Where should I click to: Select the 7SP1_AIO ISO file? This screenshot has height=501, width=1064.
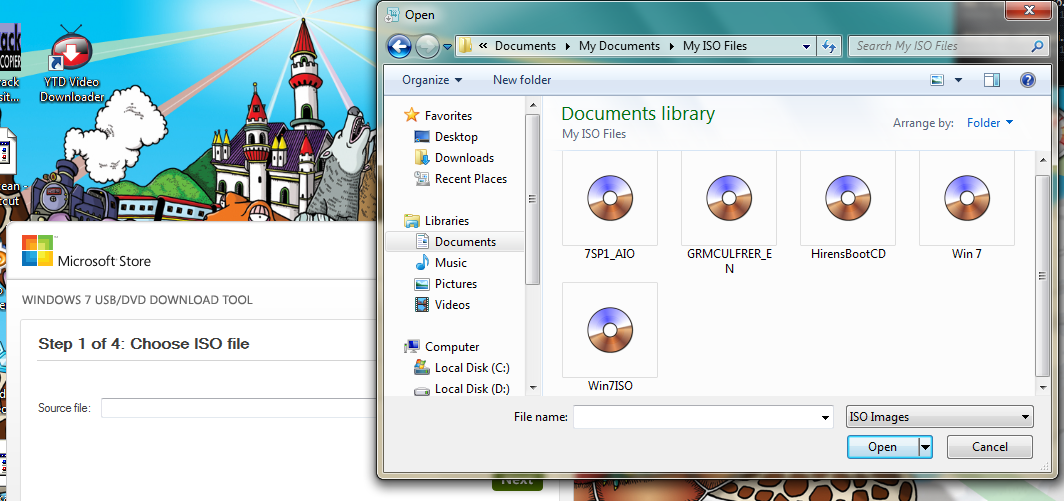(x=609, y=207)
